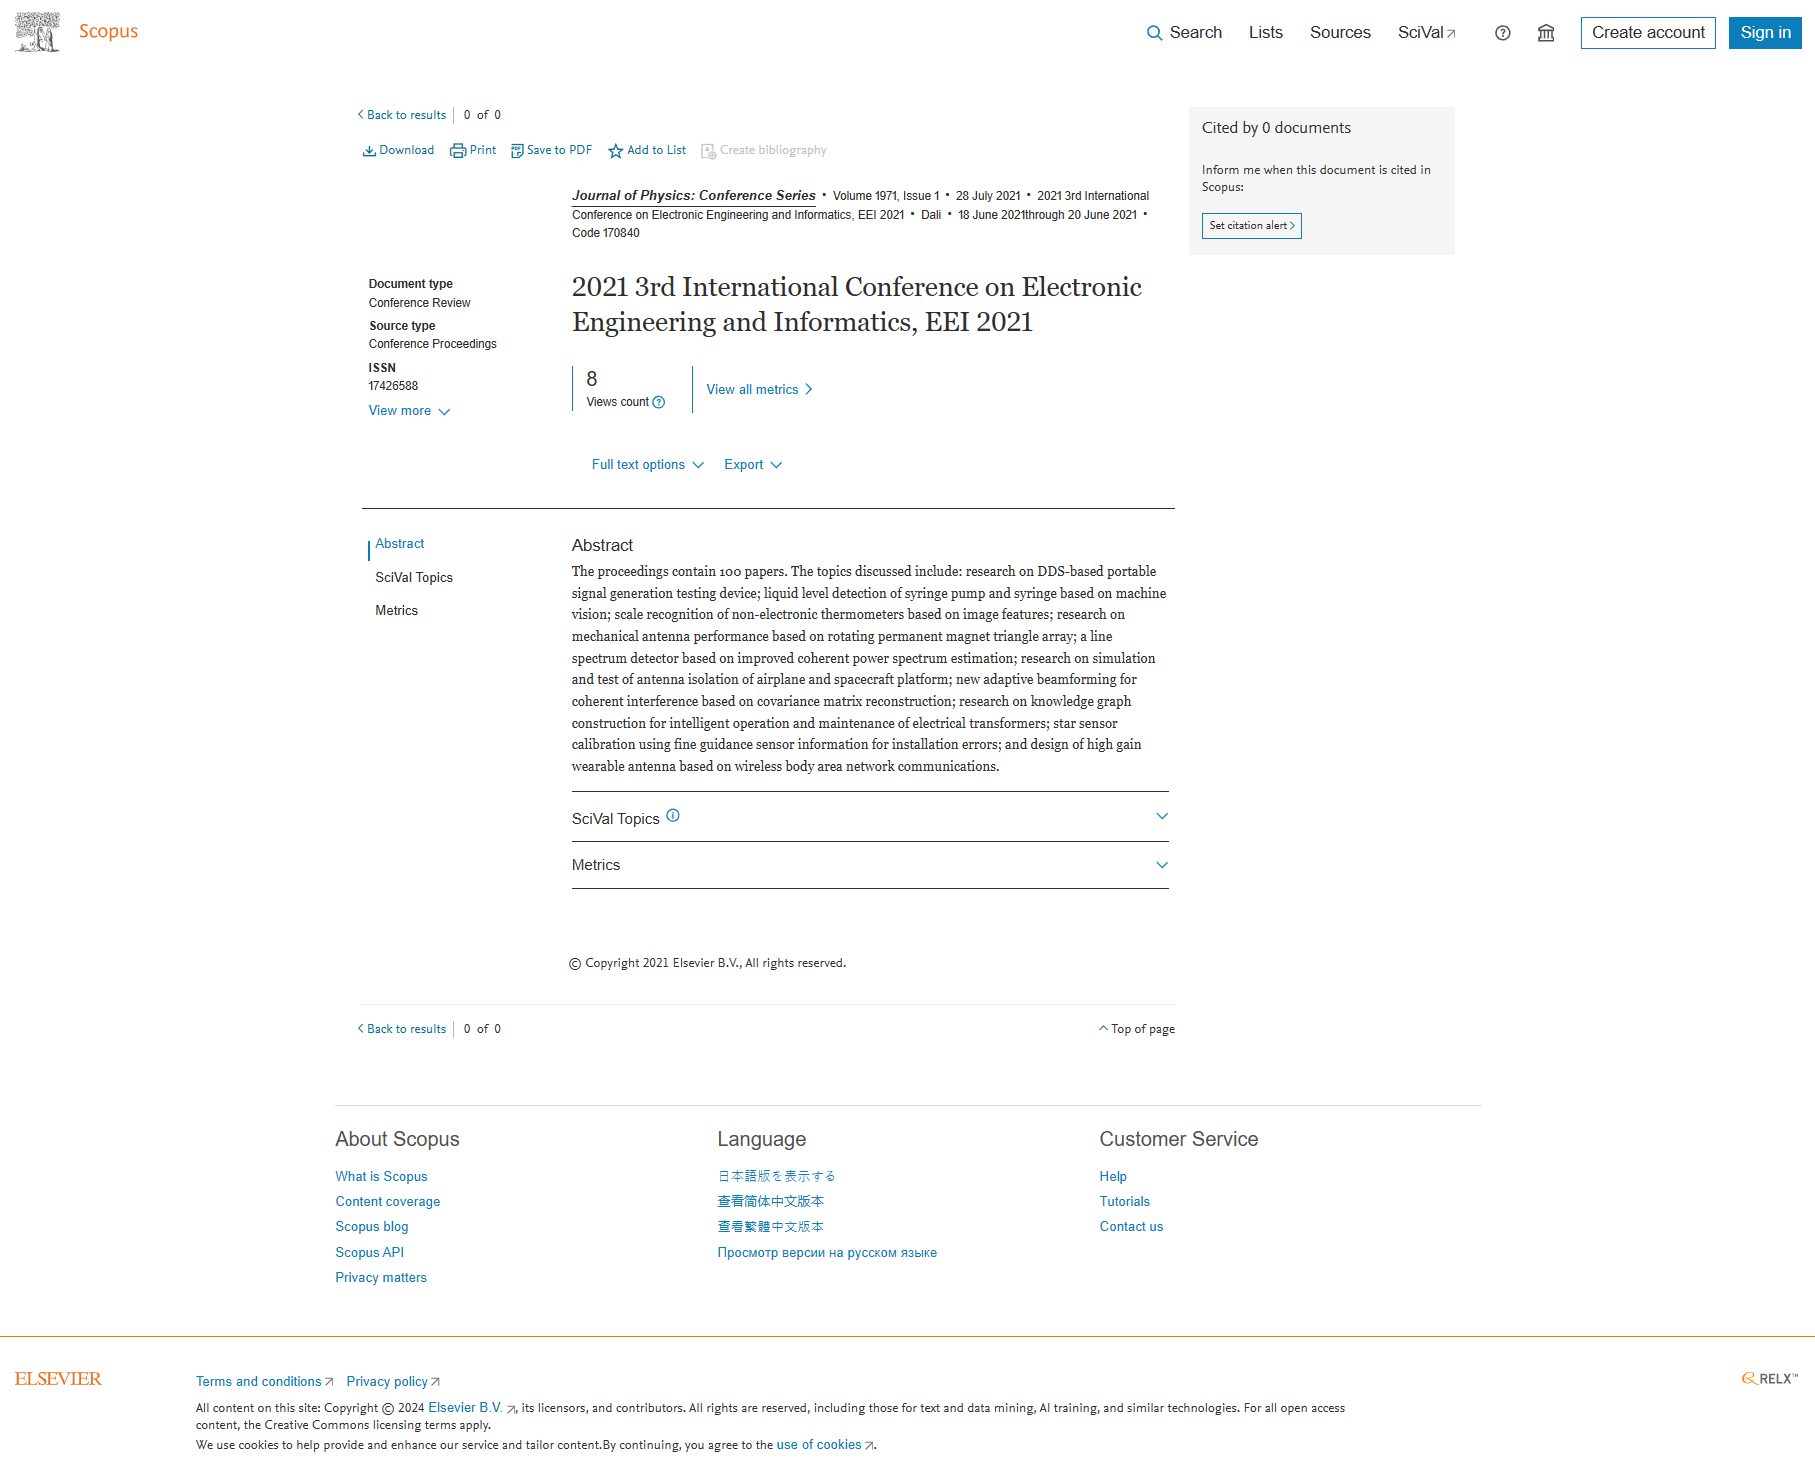
Task: Open Help under Customer Service
Action: pyautogui.click(x=1113, y=1177)
